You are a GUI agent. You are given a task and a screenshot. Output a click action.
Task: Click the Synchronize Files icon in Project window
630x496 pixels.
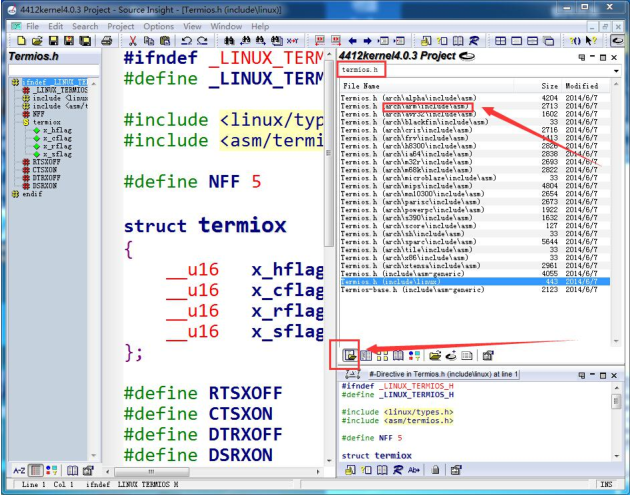[x=451, y=355]
